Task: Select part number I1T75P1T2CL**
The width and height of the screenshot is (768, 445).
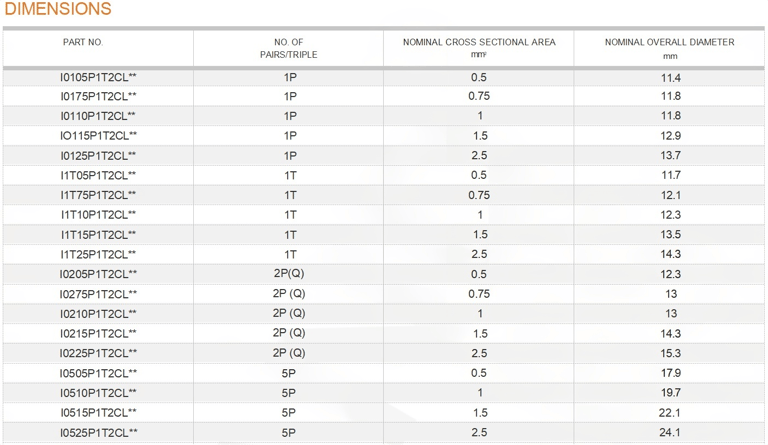Action: 98,195
